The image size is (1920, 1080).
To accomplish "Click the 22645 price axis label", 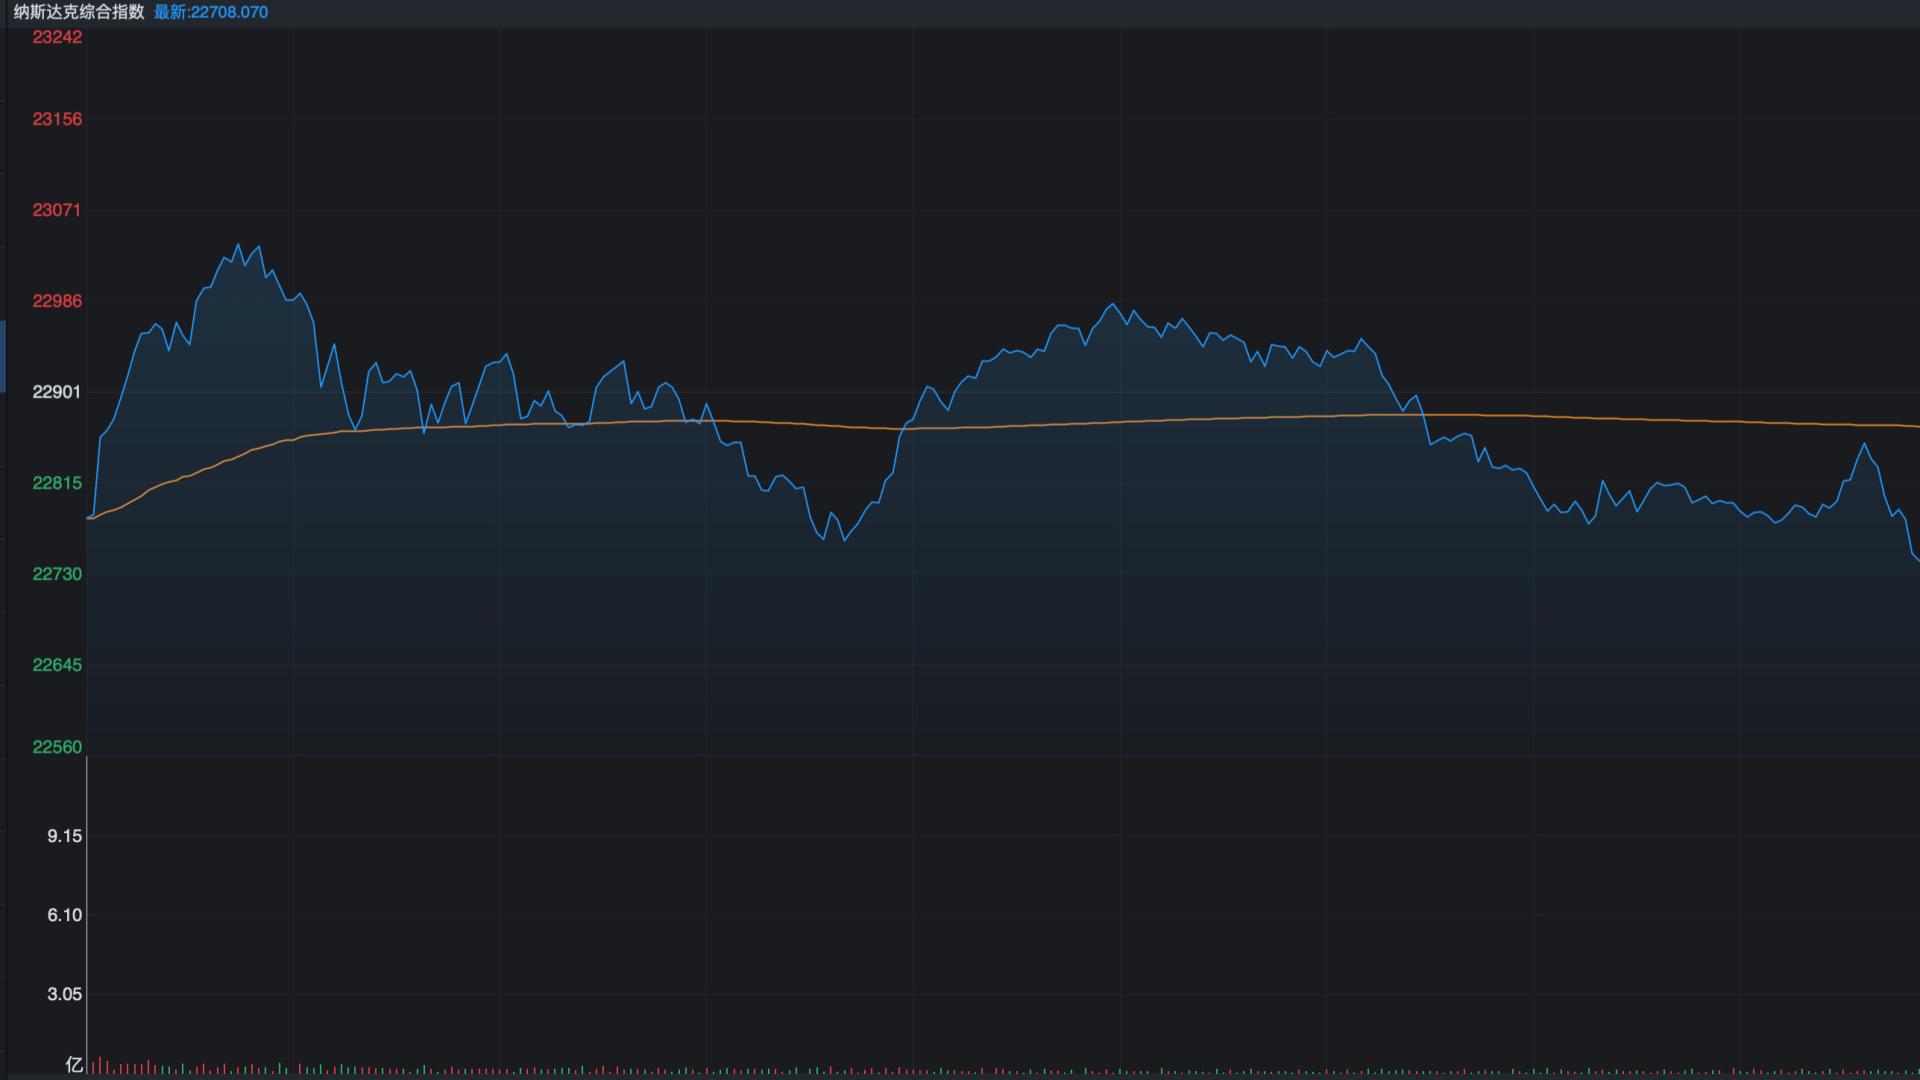I will pyautogui.click(x=57, y=665).
